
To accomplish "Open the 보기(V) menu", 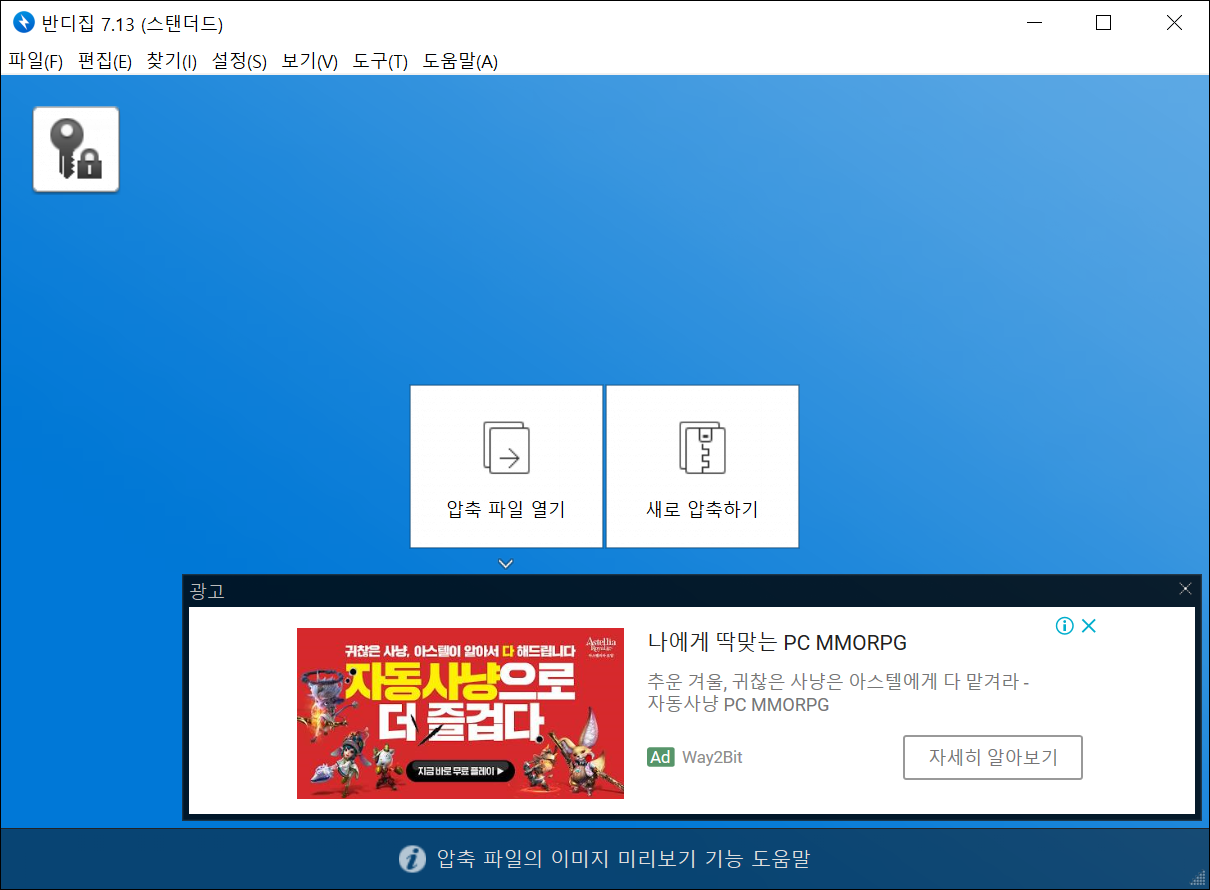I will pyautogui.click(x=310, y=61).
